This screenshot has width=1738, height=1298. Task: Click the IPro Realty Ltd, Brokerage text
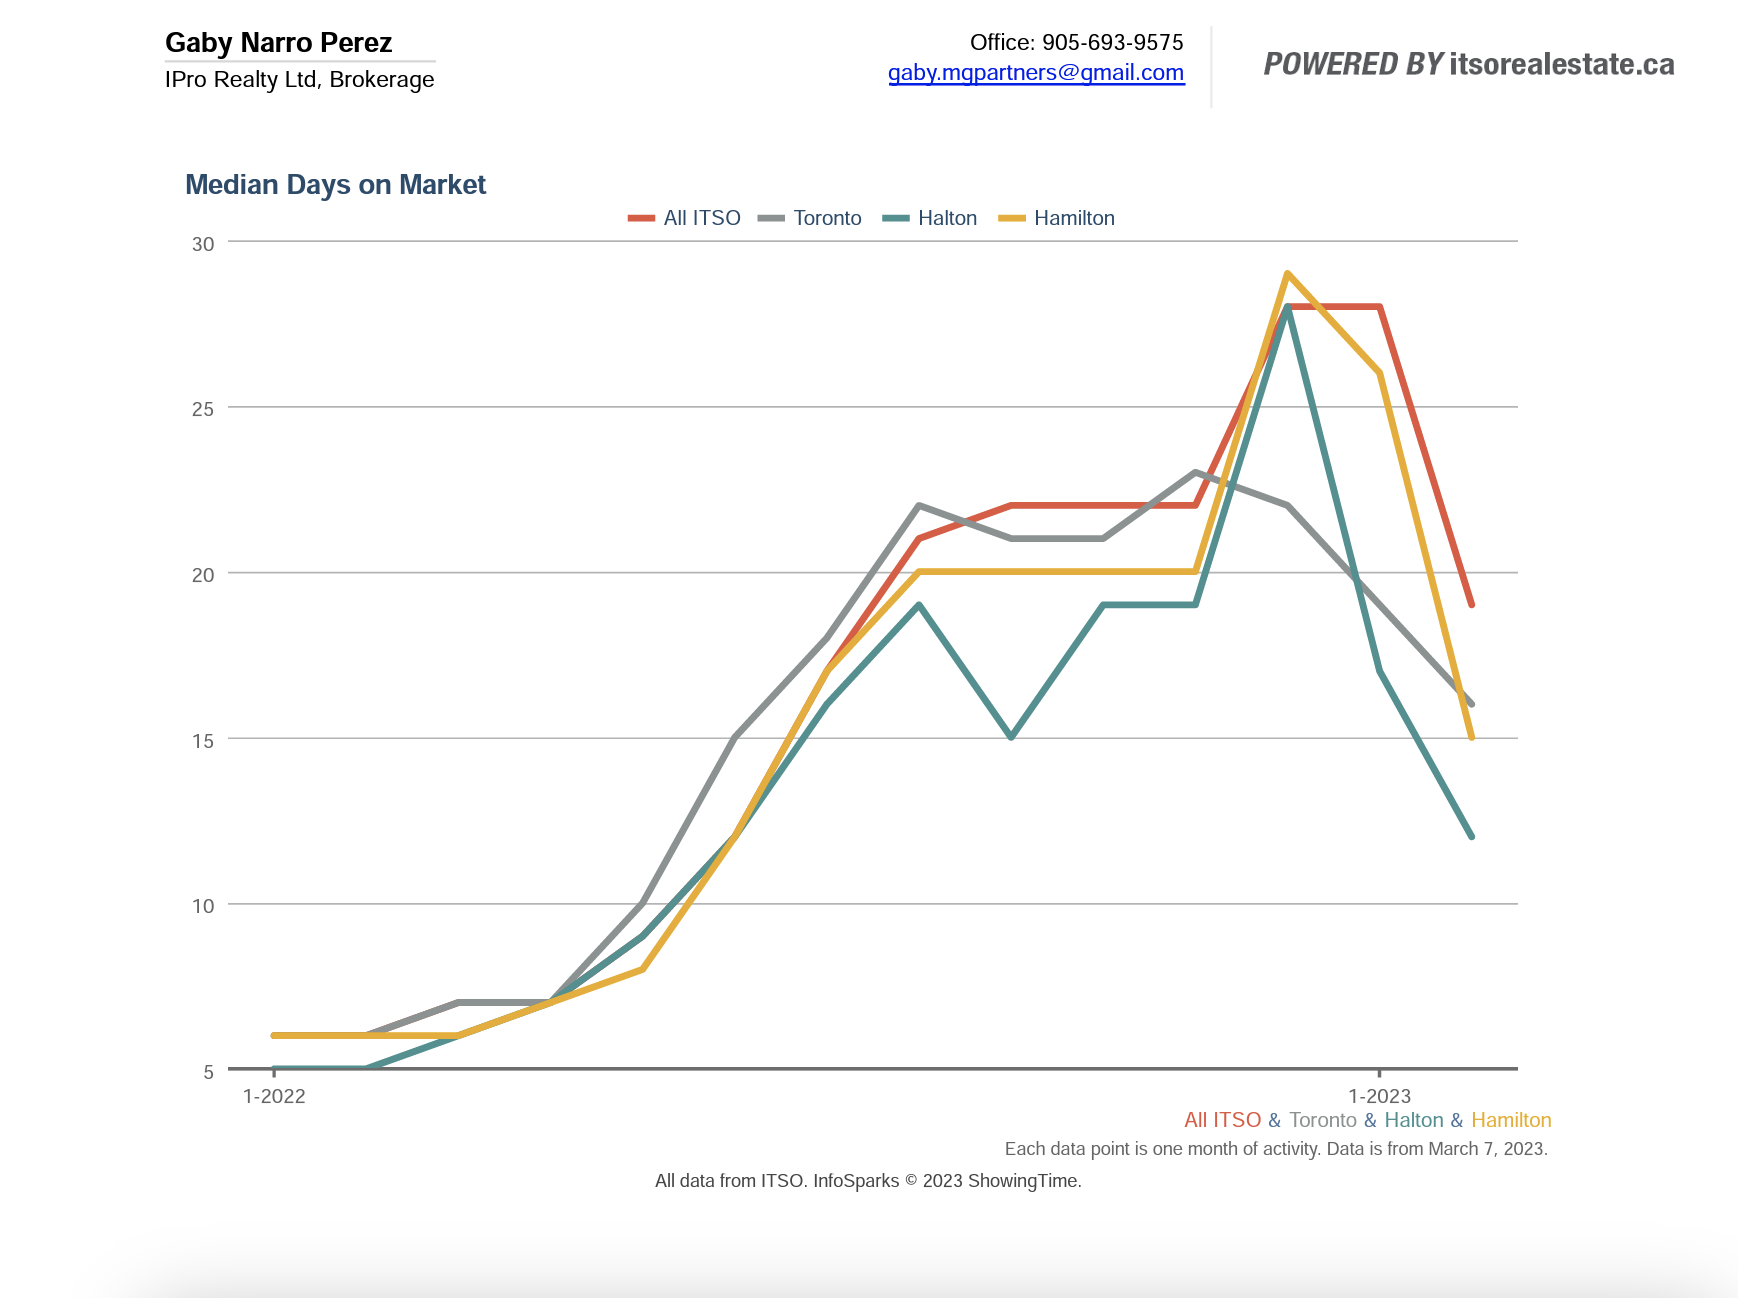[x=299, y=80]
